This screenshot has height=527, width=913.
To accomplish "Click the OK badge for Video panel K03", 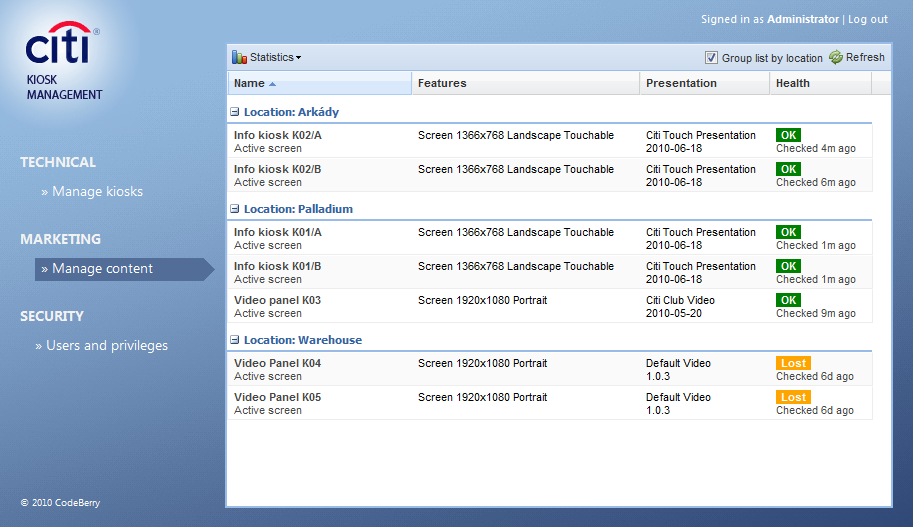I will pyautogui.click(x=788, y=300).
